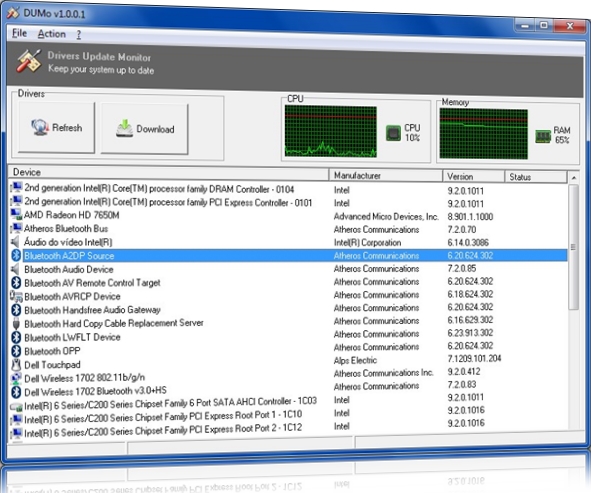Select Bluetooth Hard Copy Cable Replacement Server

(x=114, y=323)
